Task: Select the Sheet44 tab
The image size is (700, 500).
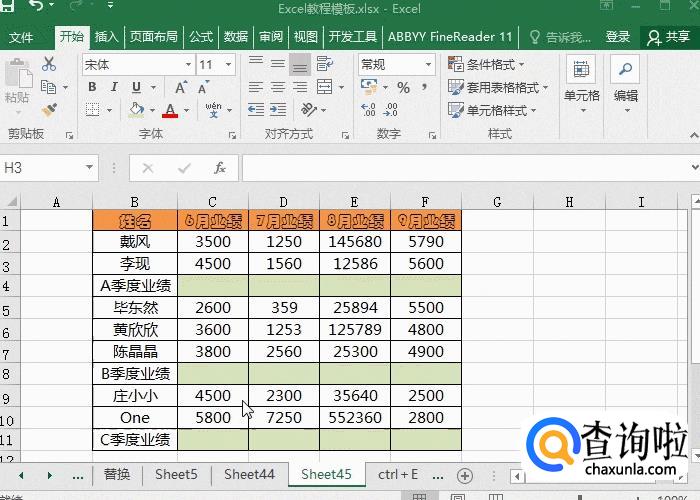Action: [x=249, y=474]
